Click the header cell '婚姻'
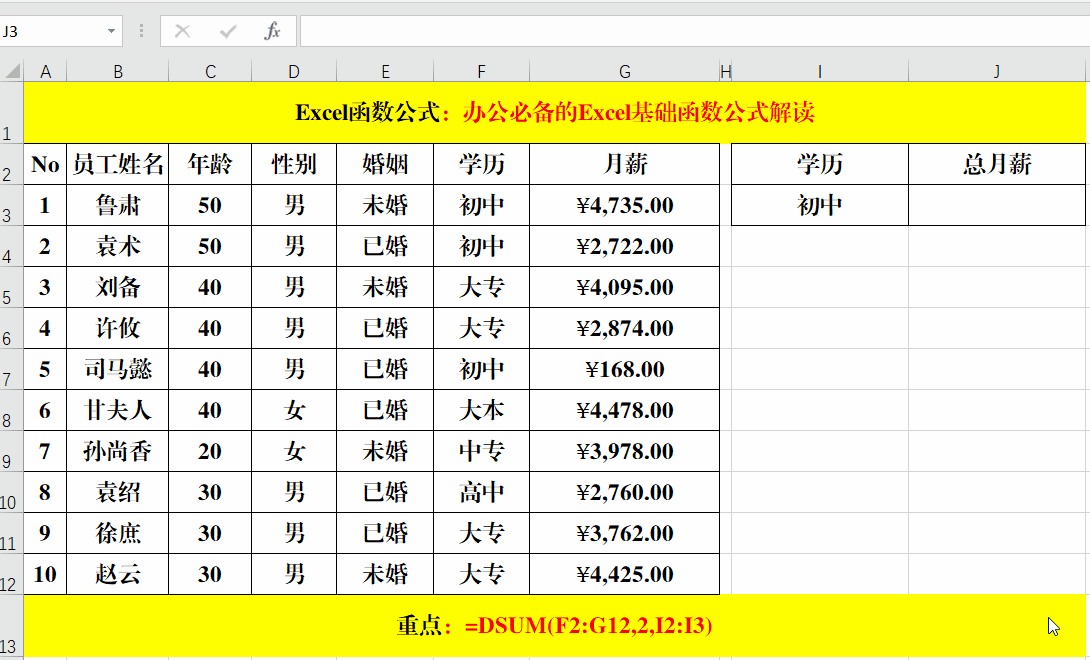Screen dimensions: 1090x660 [385, 164]
